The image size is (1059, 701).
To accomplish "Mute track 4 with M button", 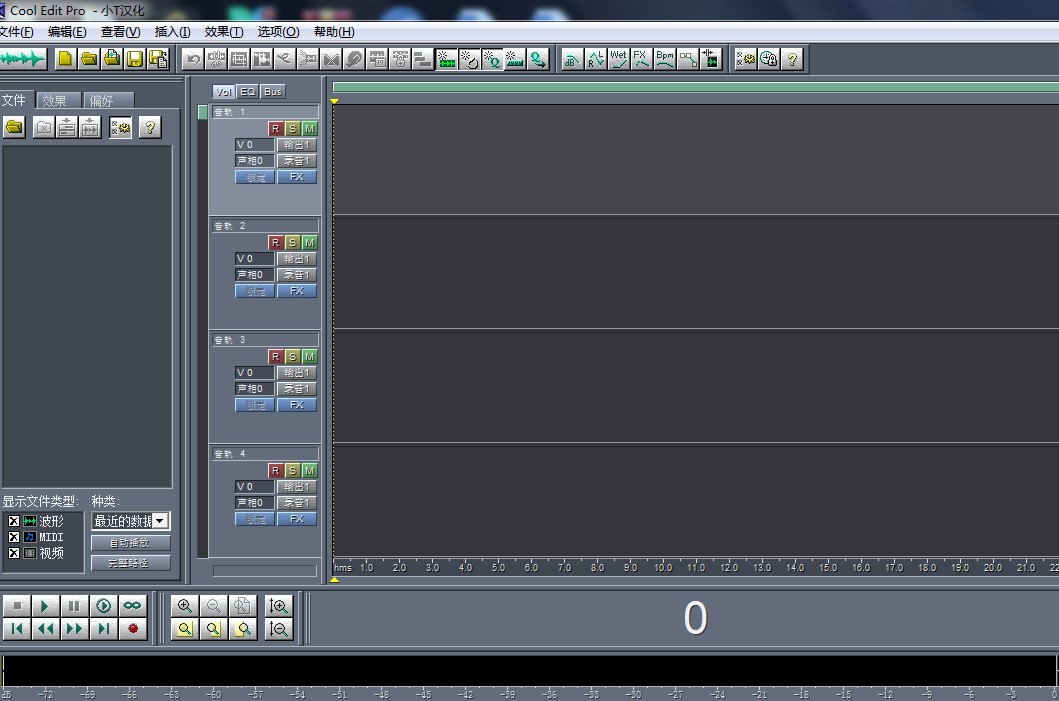I will click(x=309, y=471).
